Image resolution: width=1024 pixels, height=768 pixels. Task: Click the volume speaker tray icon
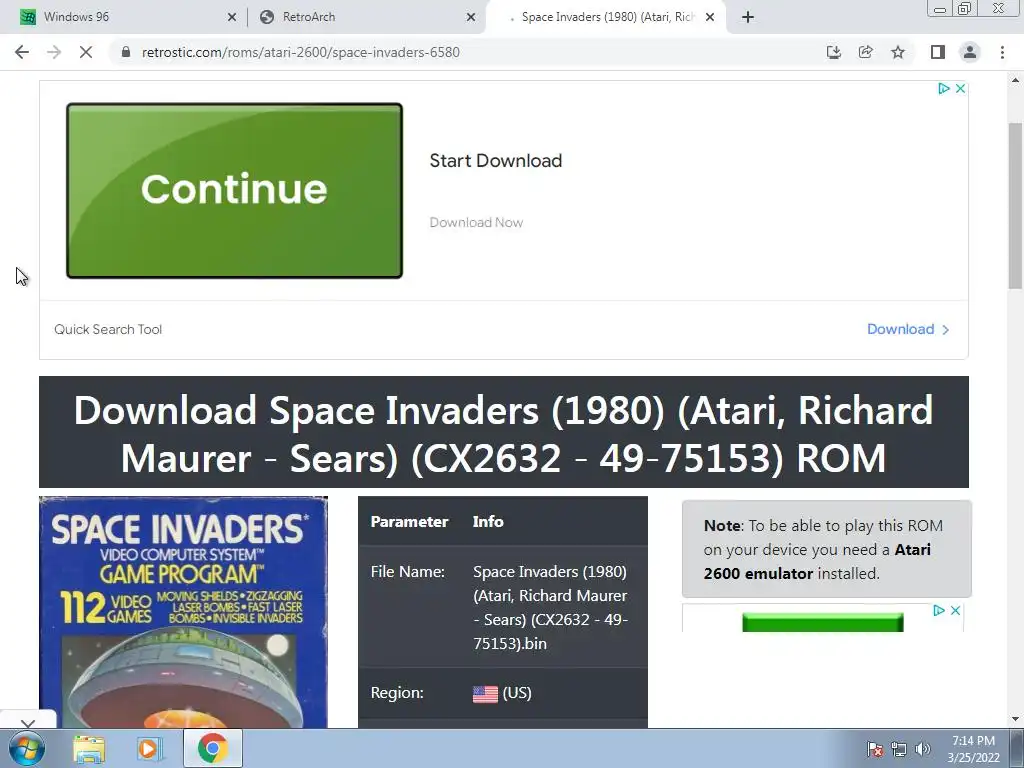pyautogui.click(x=923, y=750)
